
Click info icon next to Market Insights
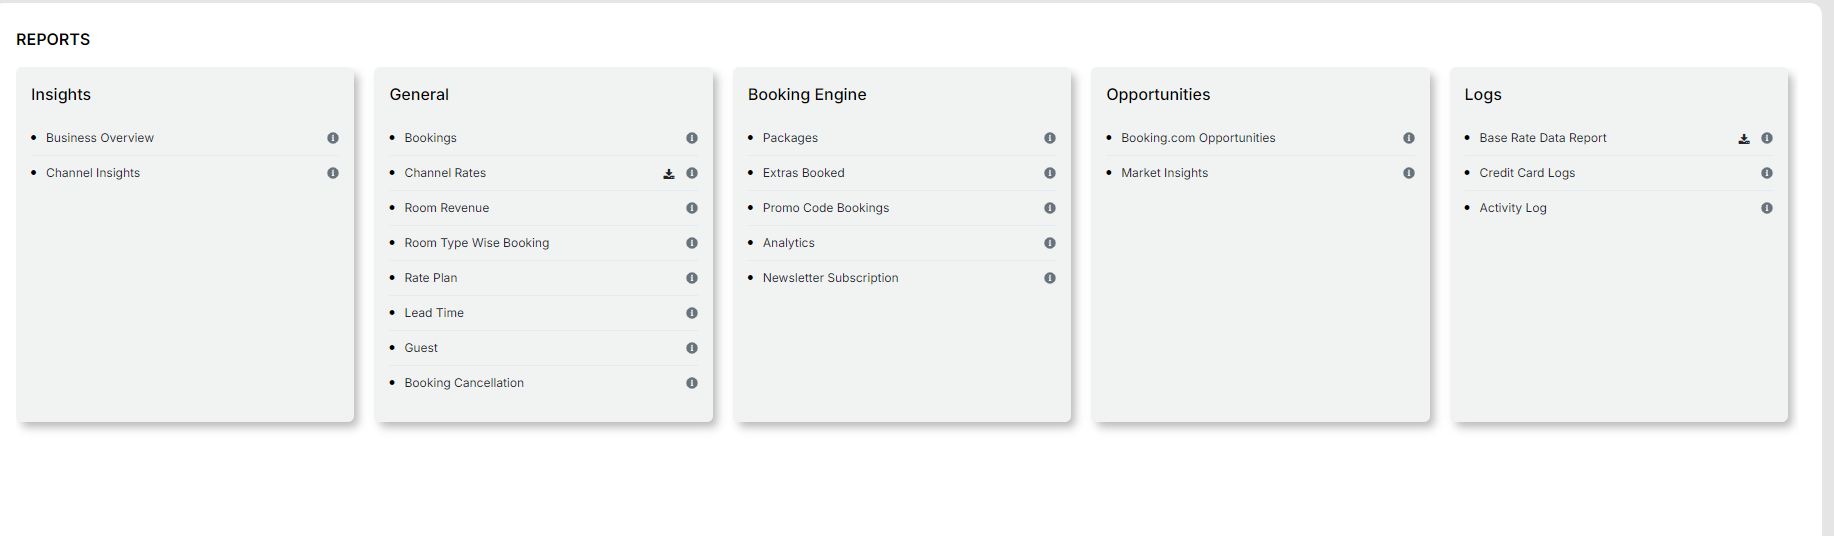(x=1409, y=173)
